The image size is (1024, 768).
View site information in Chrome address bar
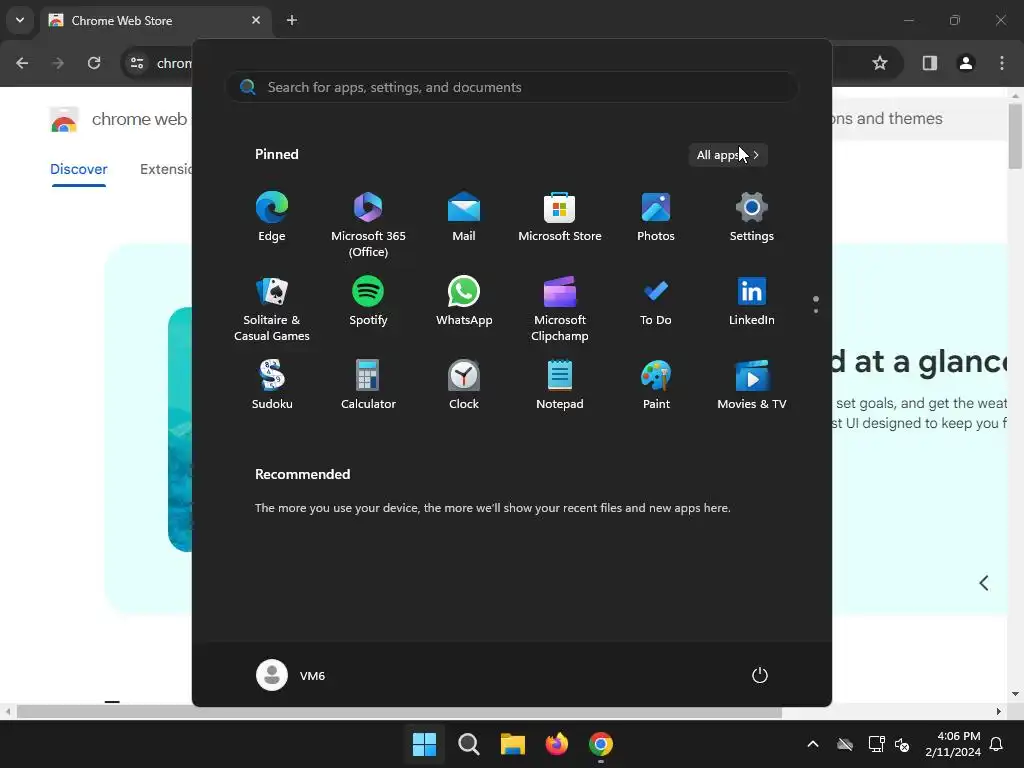click(x=137, y=63)
